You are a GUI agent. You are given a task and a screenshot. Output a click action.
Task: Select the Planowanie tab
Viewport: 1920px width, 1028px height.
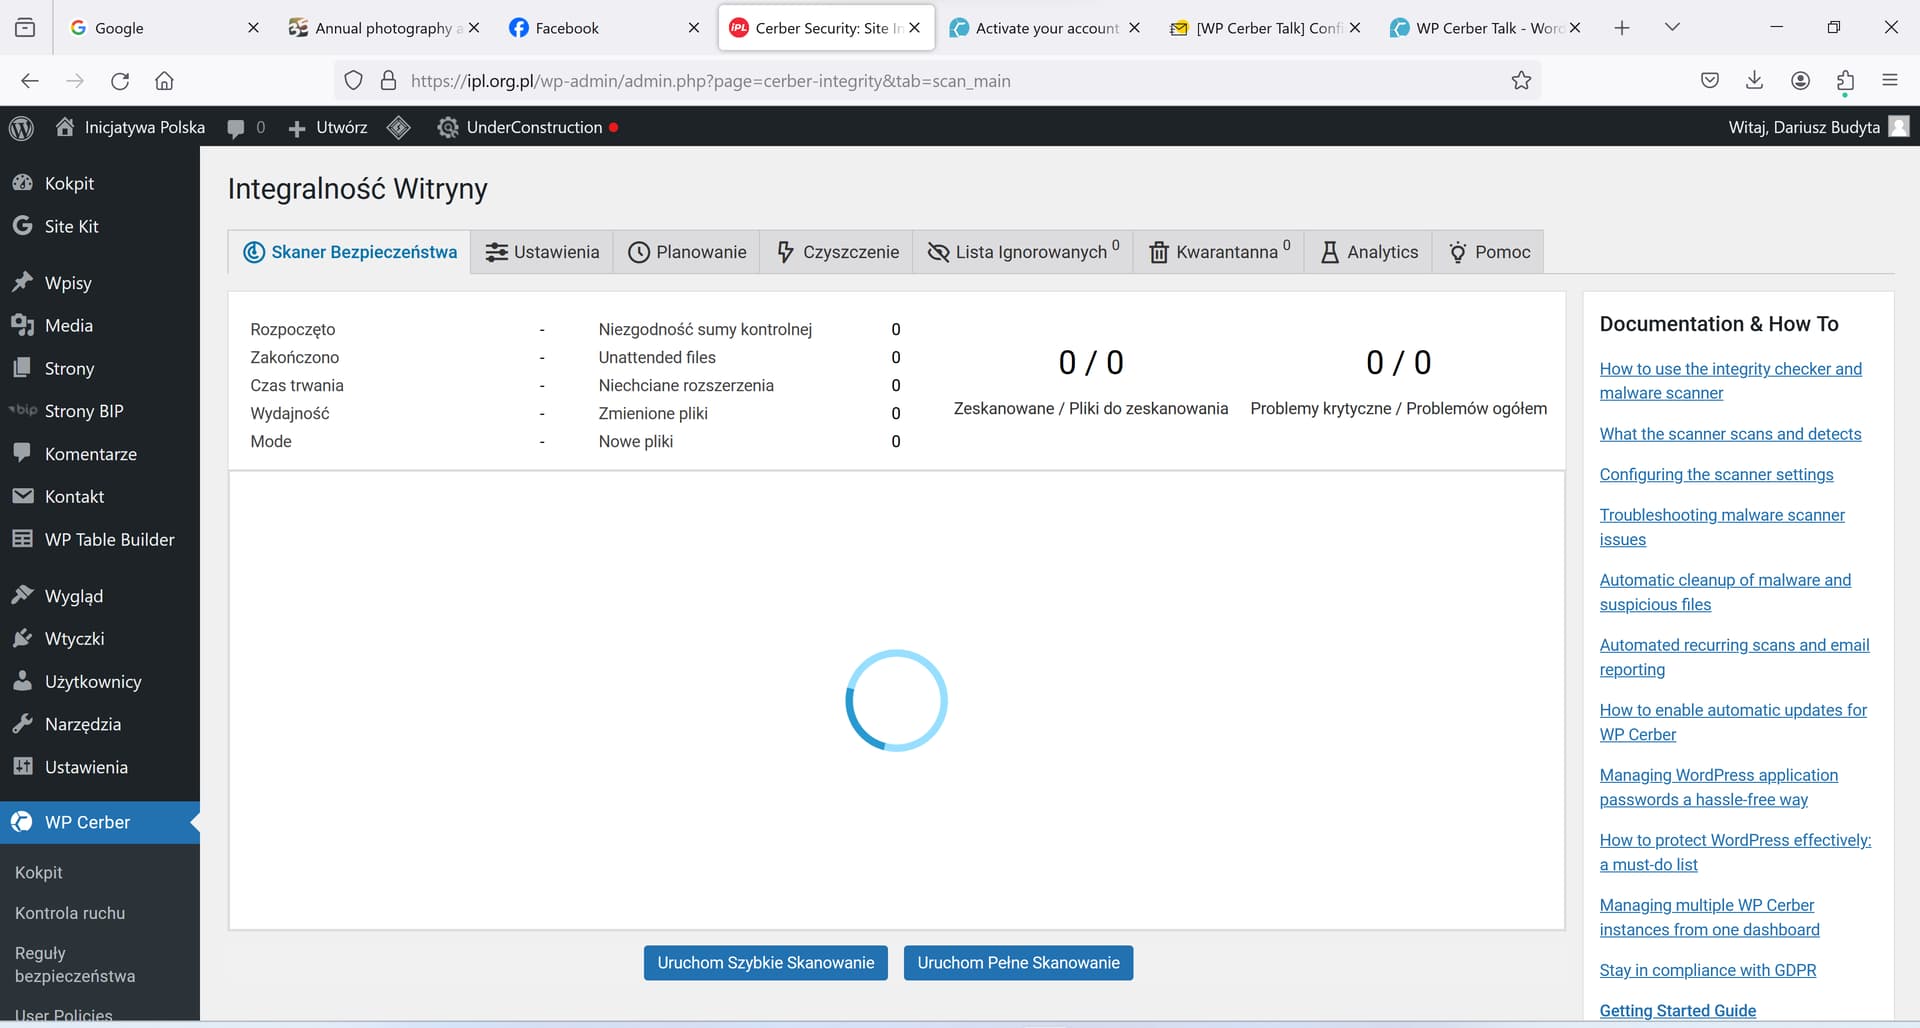pos(688,252)
